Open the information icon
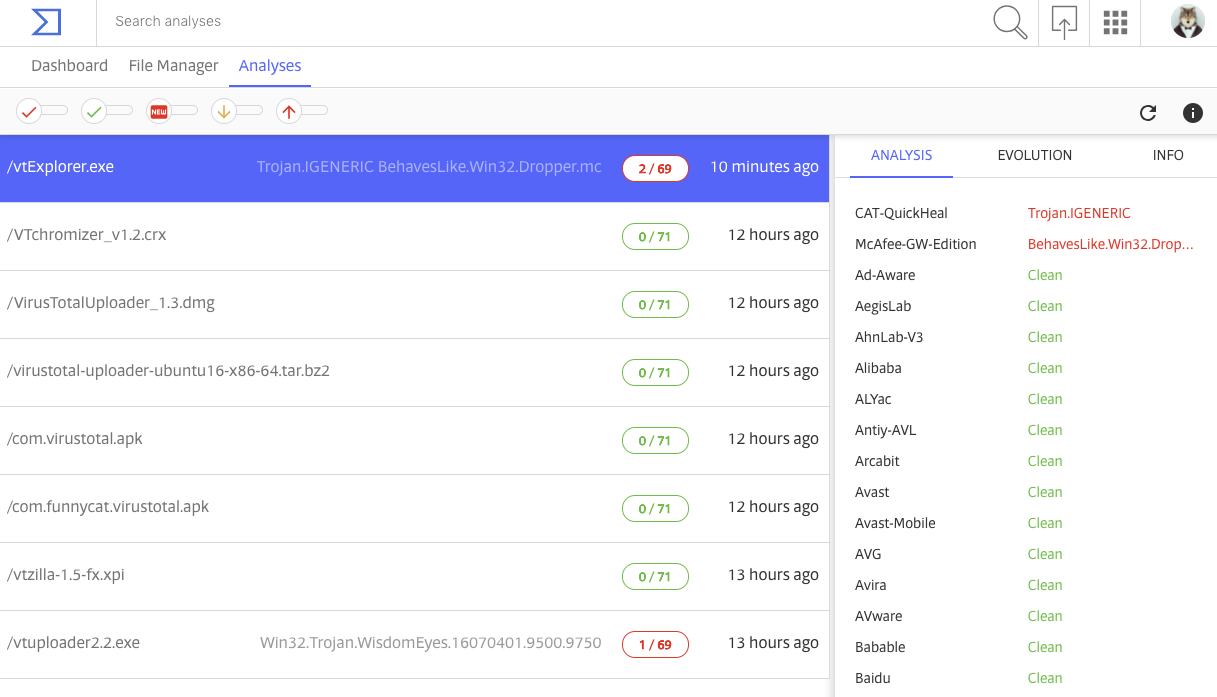Screen dimensions: 1217x697 point(1193,113)
